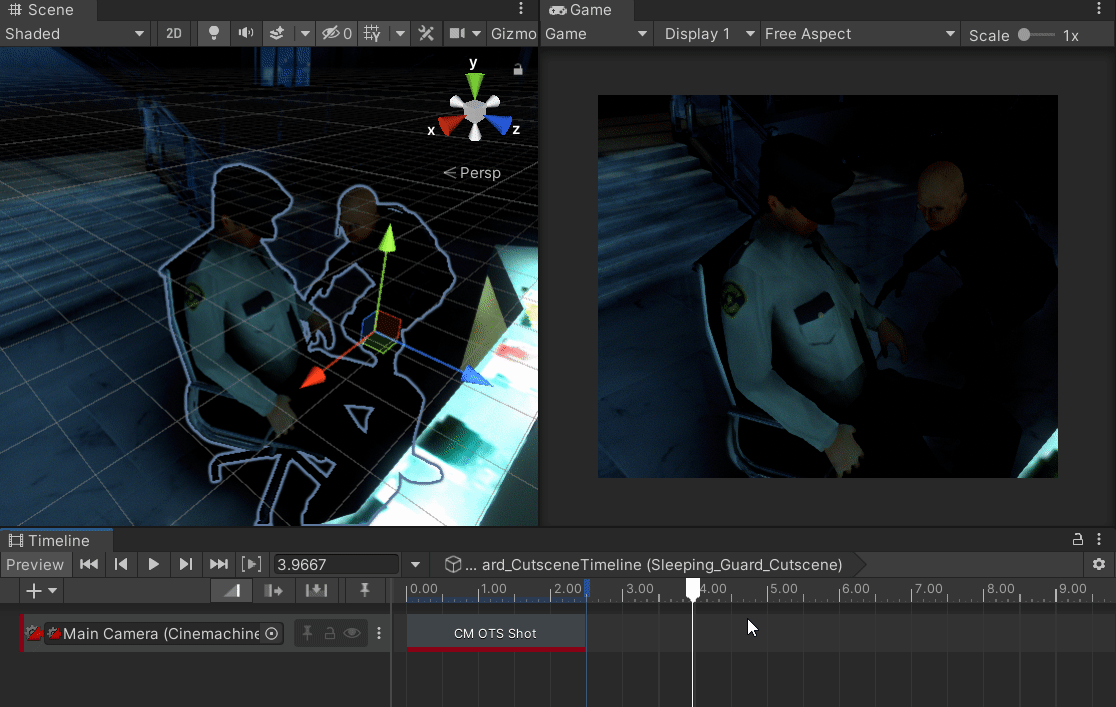Open Scene tab options menu
The width and height of the screenshot is (1116, 707).
click(x=521, y=9)
